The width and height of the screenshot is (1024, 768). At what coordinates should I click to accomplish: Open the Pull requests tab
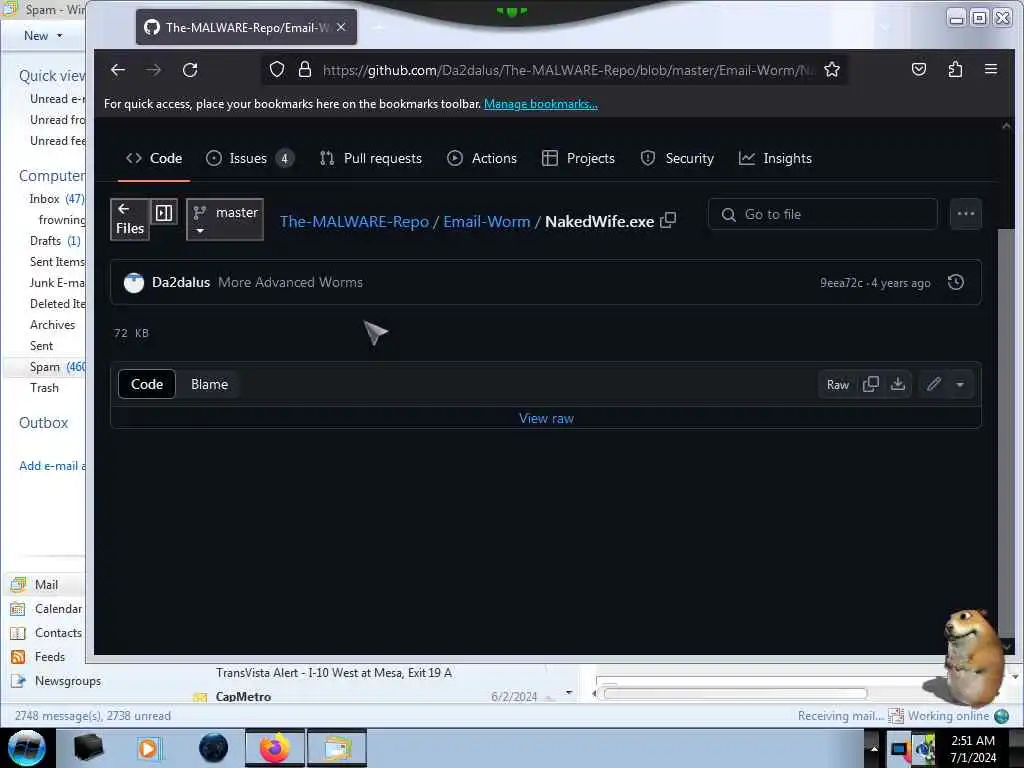(370, 158)
